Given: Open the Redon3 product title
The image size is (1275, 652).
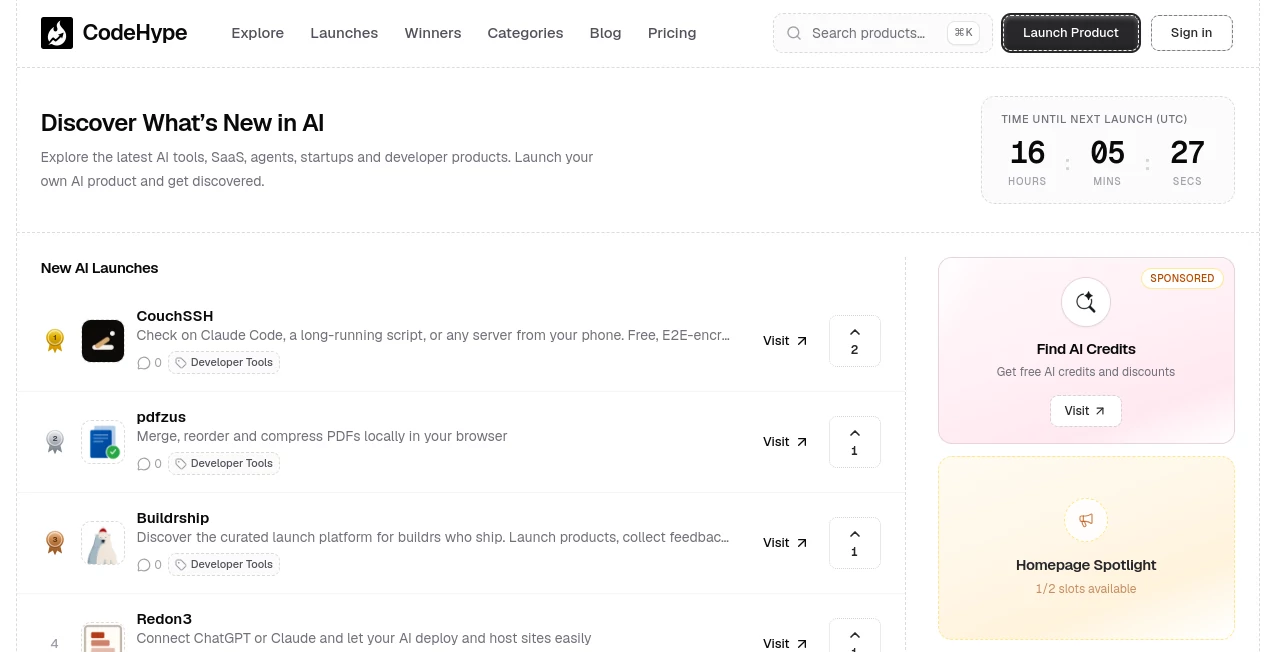Looking at the screenshot, I should (164, 619).
